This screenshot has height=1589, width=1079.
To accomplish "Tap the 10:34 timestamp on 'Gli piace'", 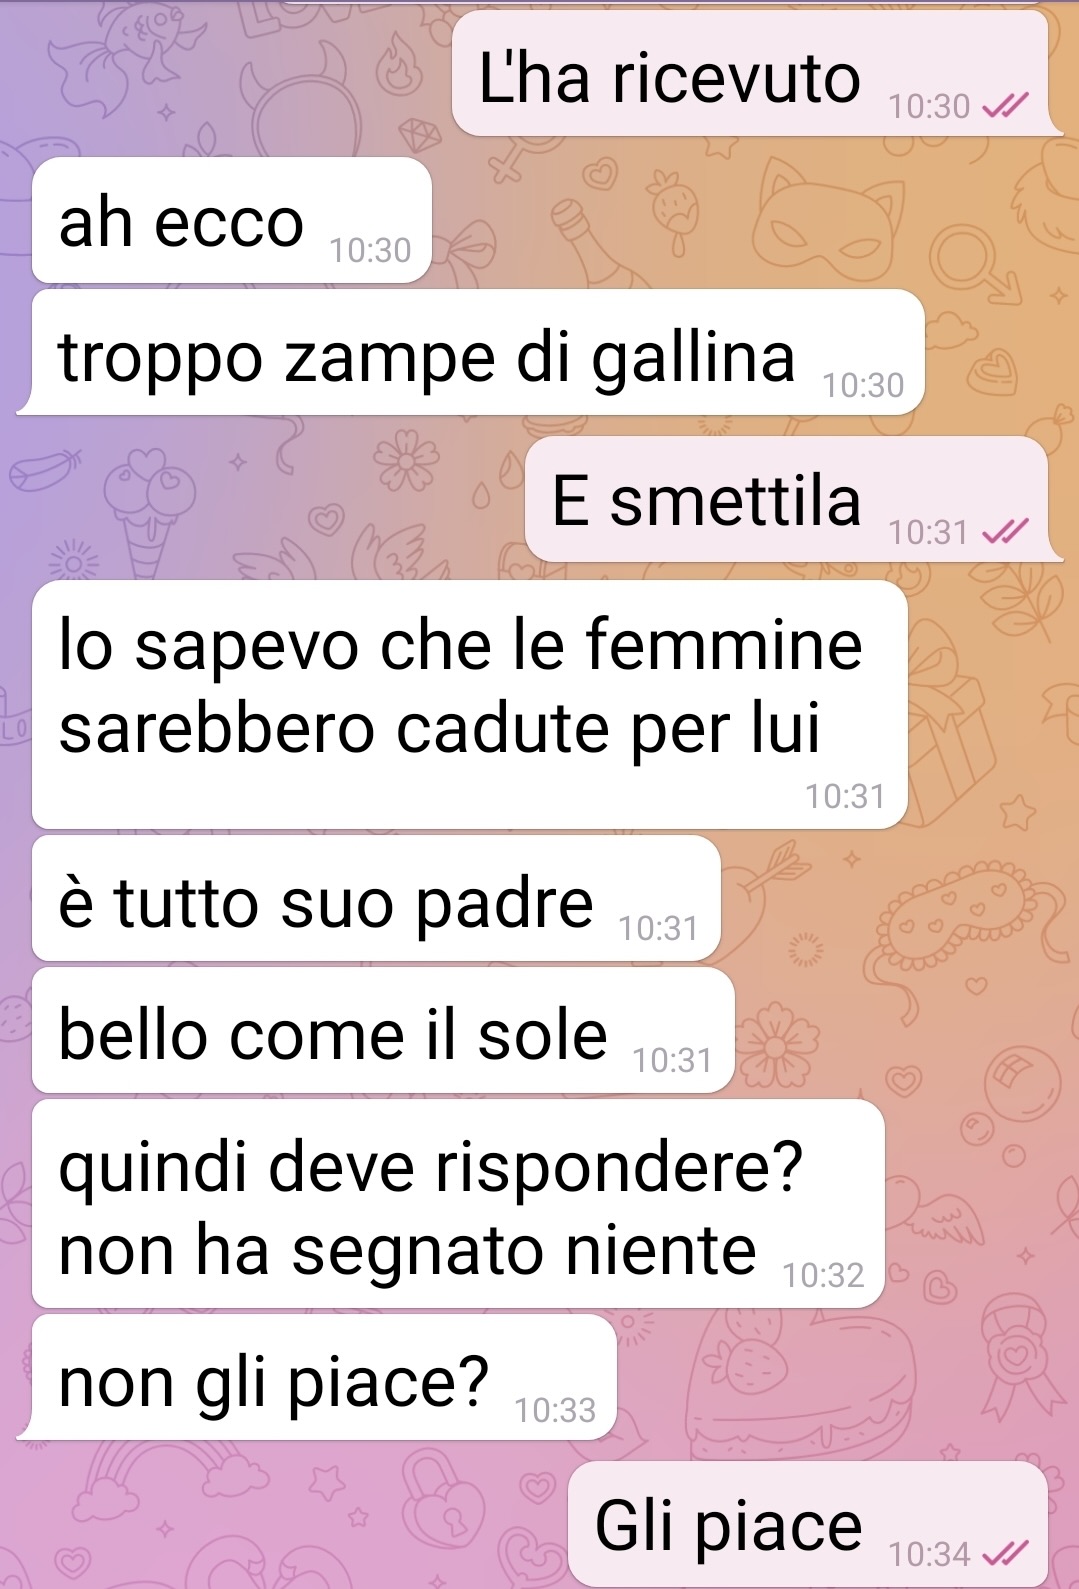I will (x=930, y=1554).
